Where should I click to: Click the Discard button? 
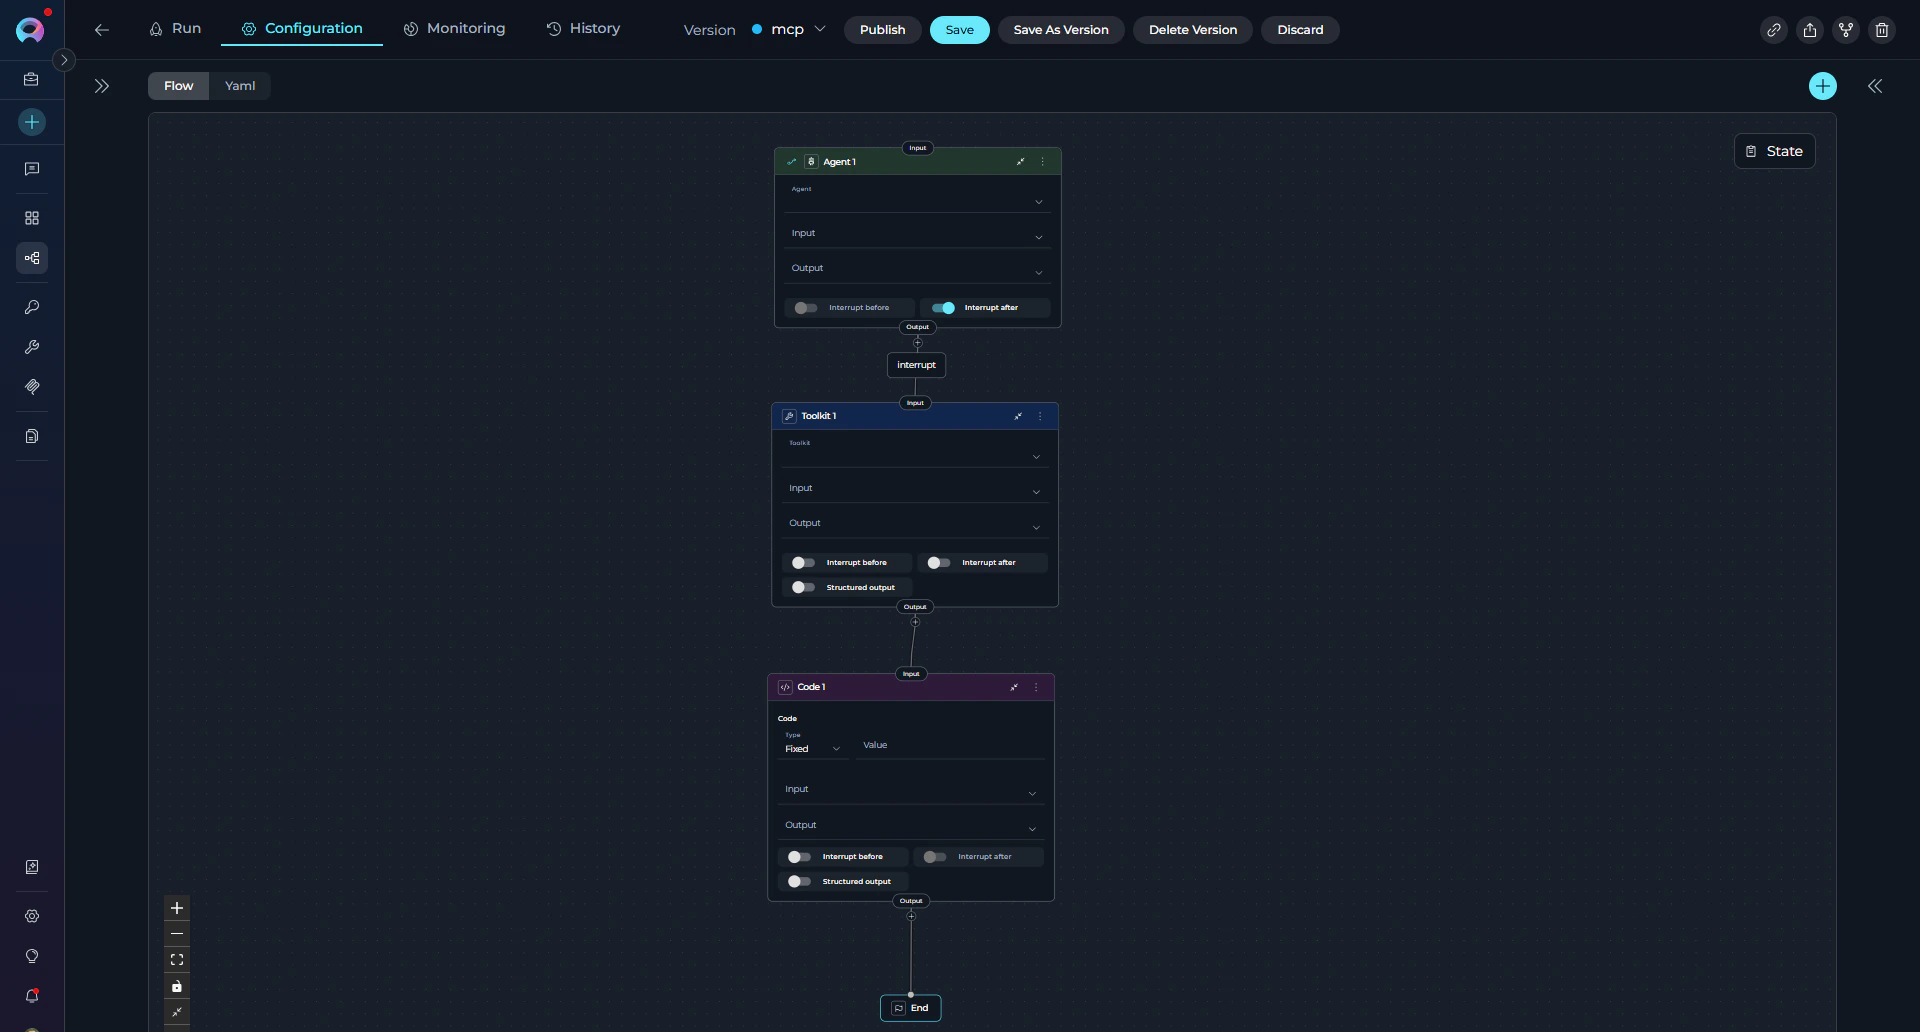[1300, 30]
